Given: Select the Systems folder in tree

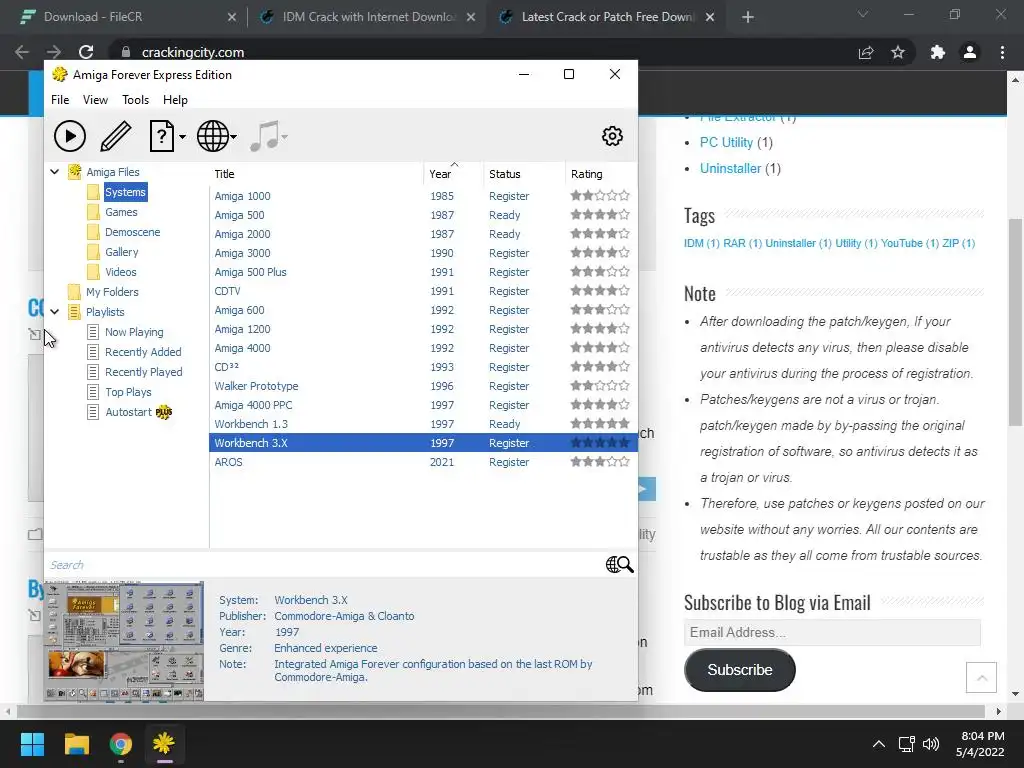Looking at the screenshot, I should point(125,192).
